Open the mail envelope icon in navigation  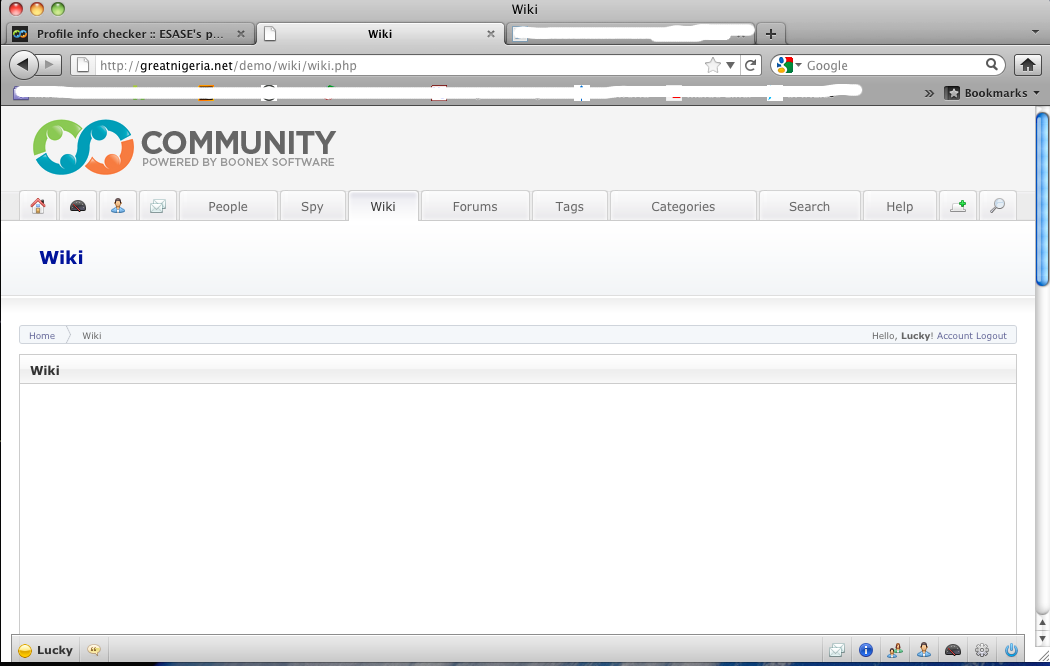(158, 206)
